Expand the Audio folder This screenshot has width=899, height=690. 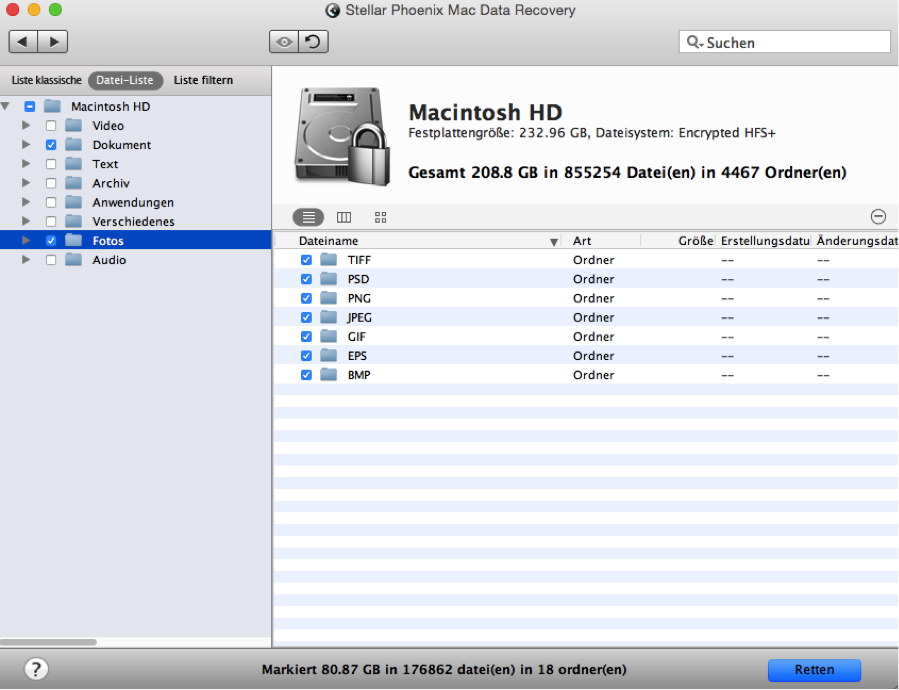click(26, 260)
